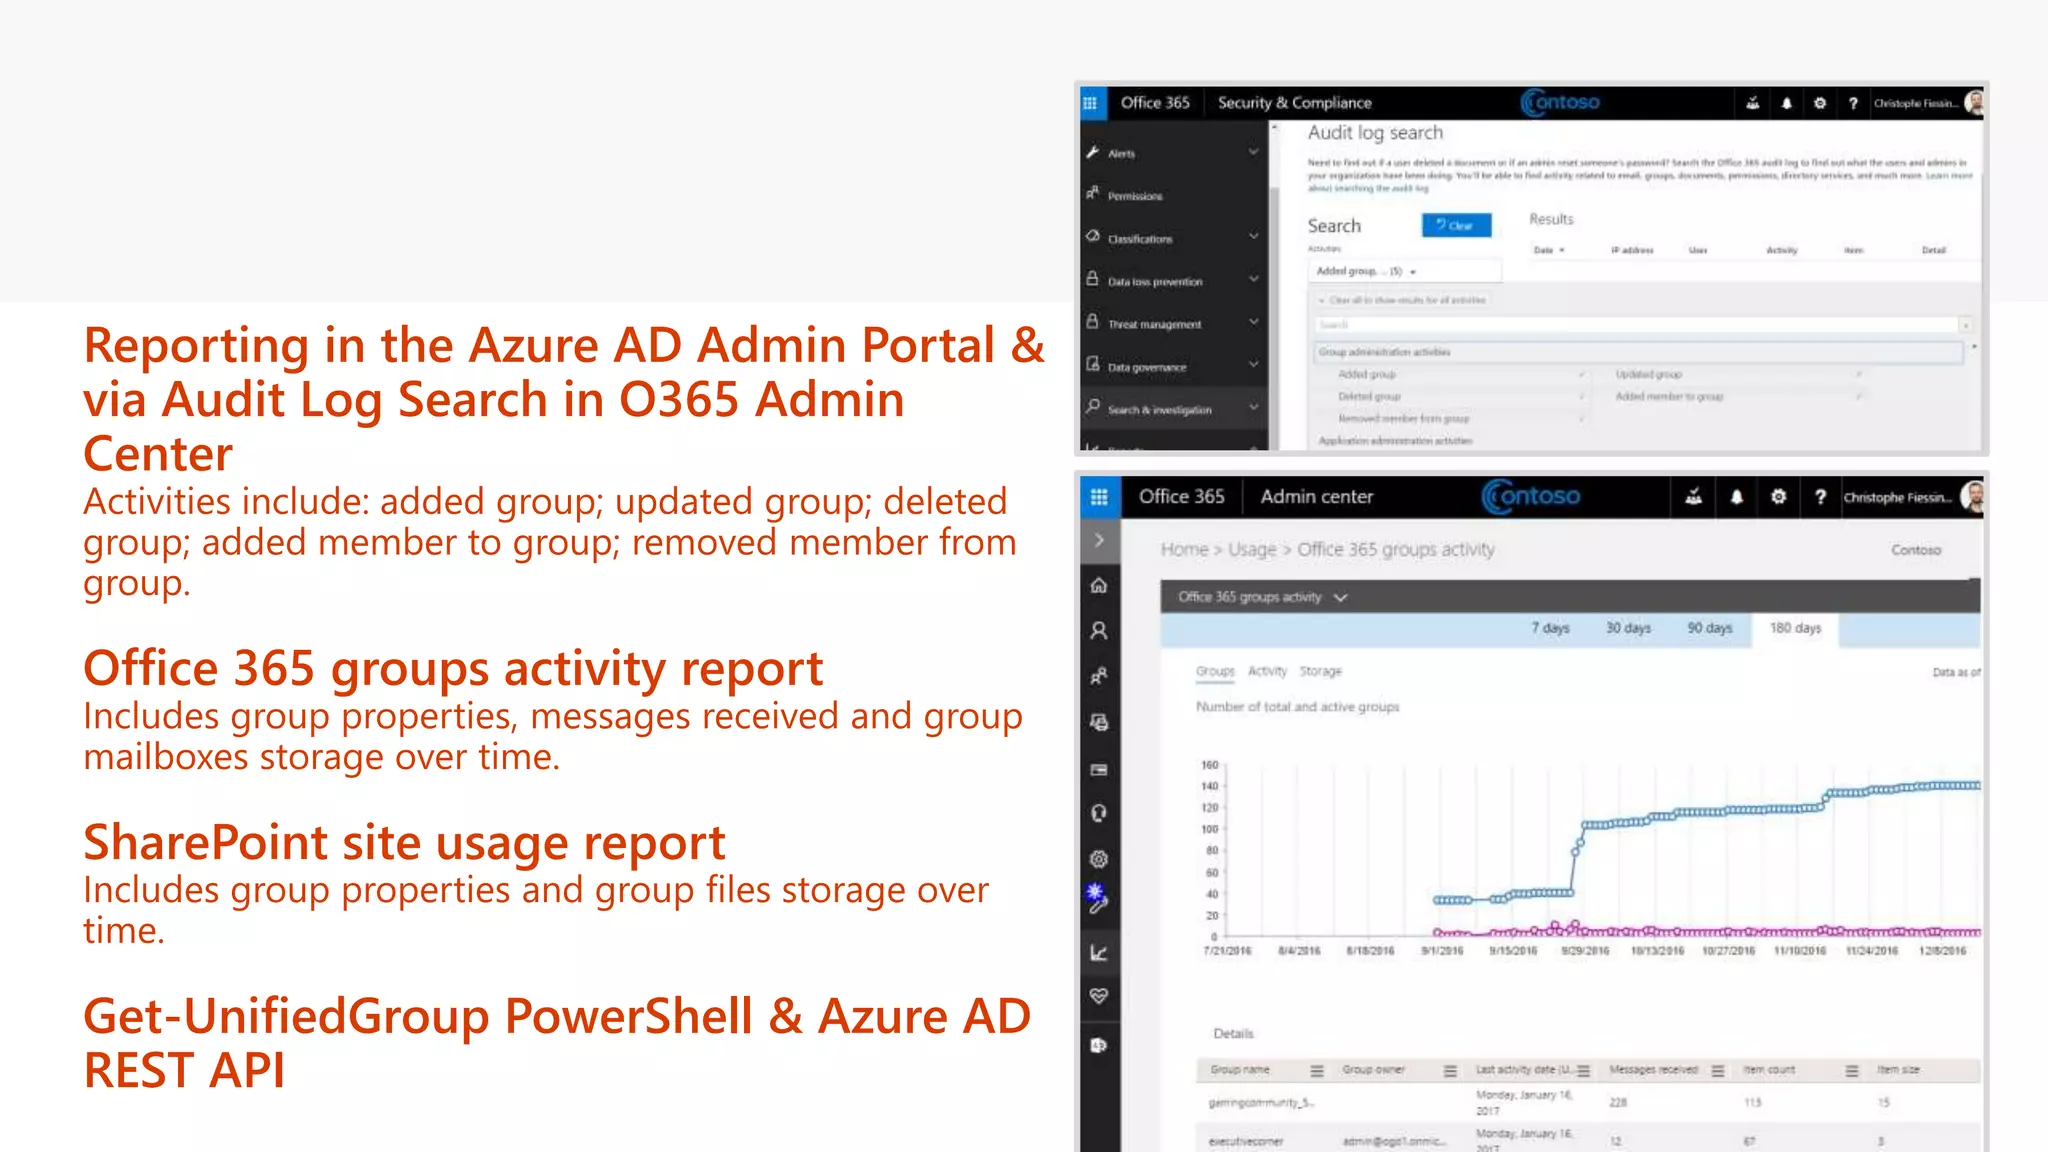The image size is (2048, 1152).
Task: Expand the Admin center navigation pane
Action: click(x=1099, y=540)
